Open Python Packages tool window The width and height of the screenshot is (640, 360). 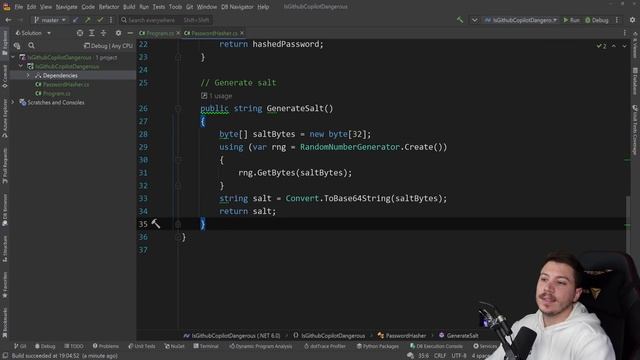(x=378, y=346)
